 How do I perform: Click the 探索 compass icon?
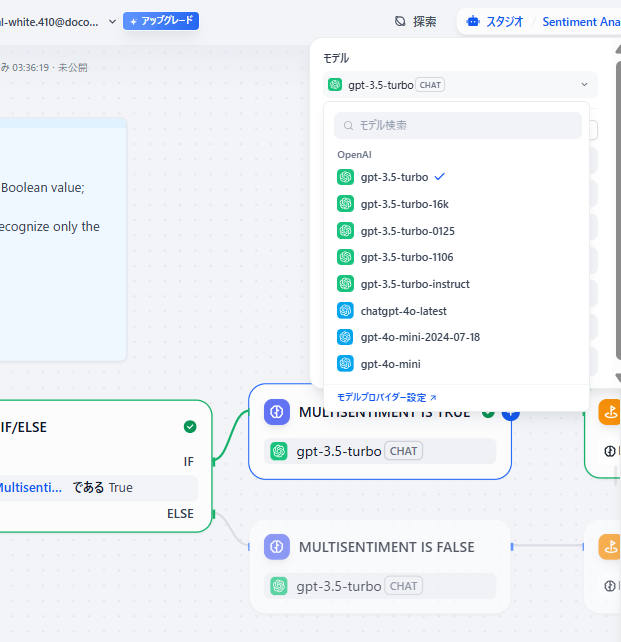coord(400,21)
